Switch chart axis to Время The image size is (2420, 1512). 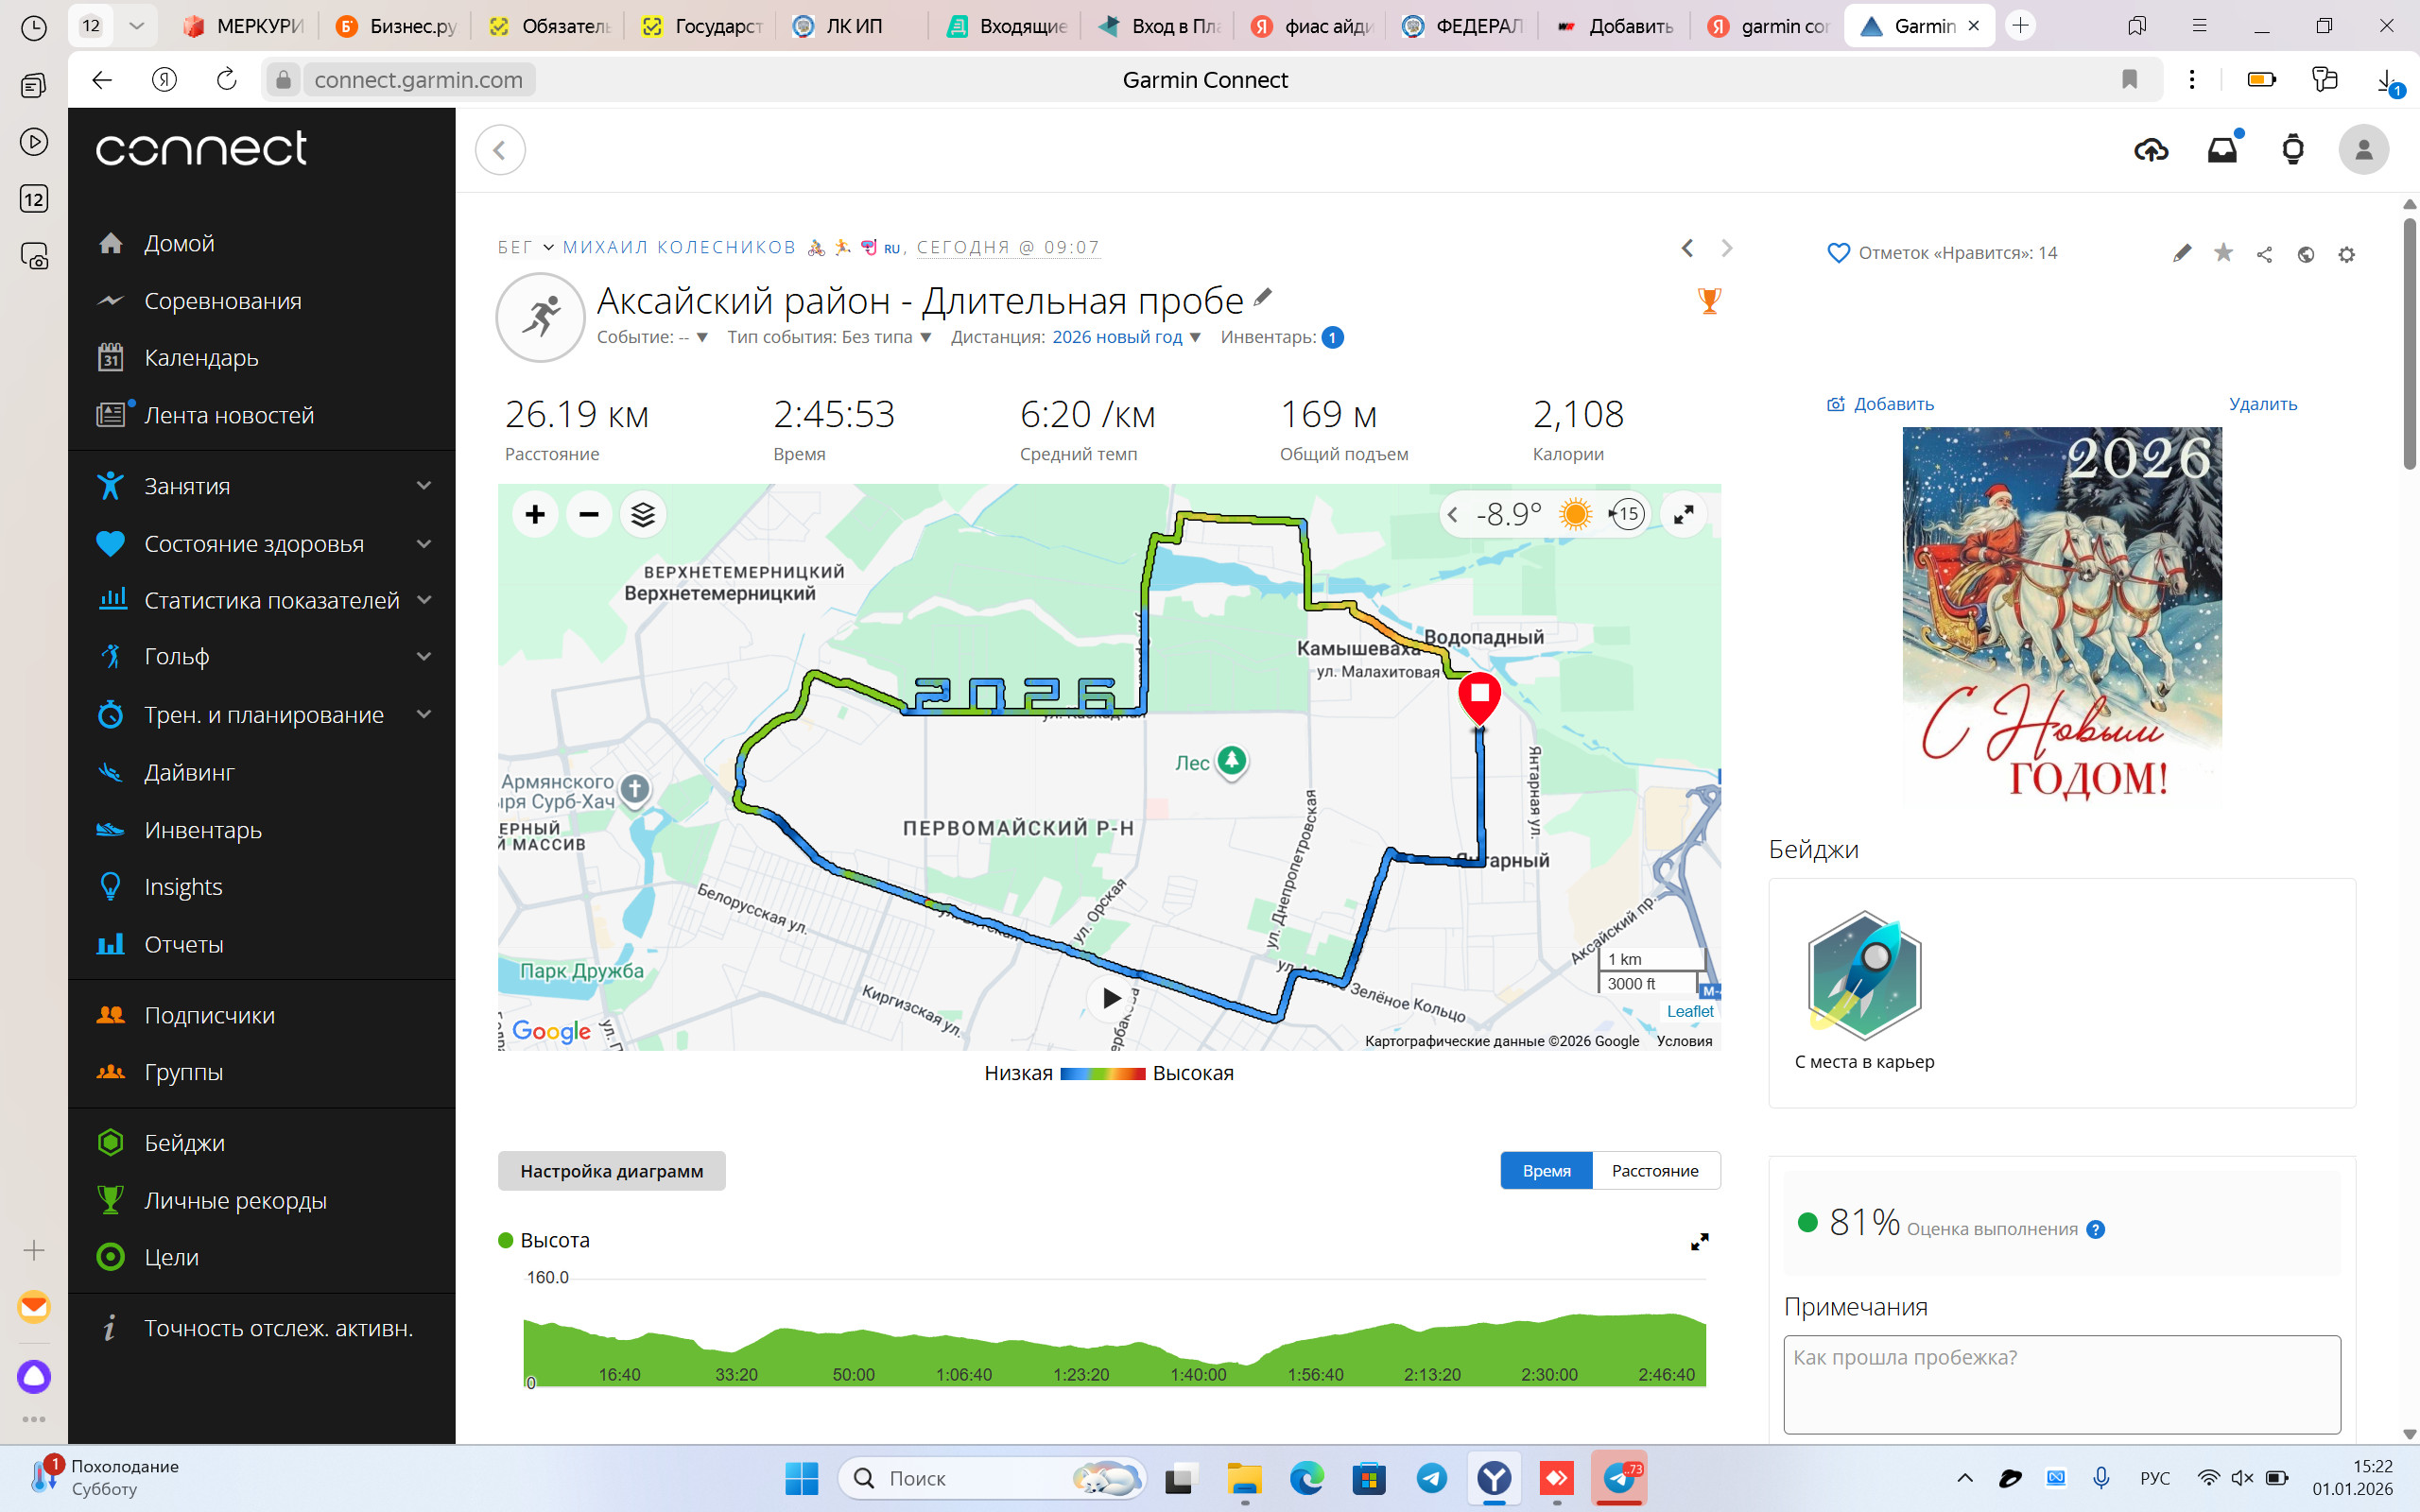1546,1171
